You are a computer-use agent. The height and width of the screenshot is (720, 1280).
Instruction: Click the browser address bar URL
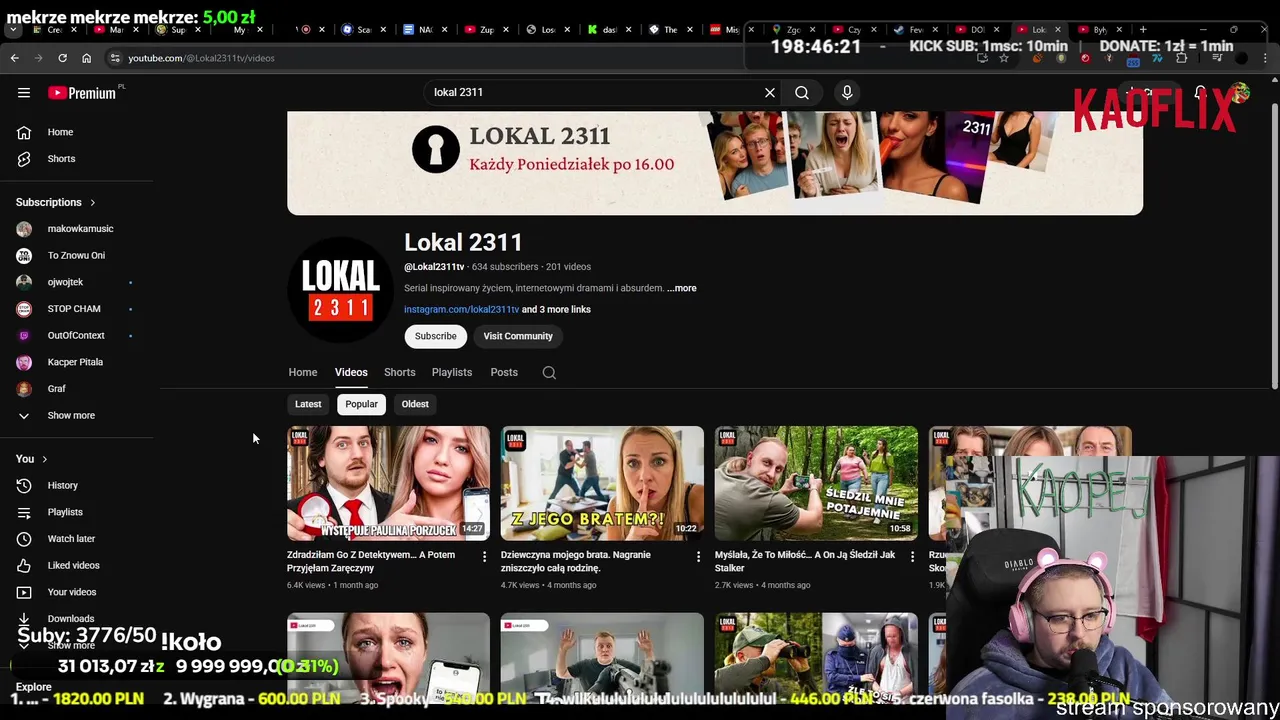[x=201, y=58]
